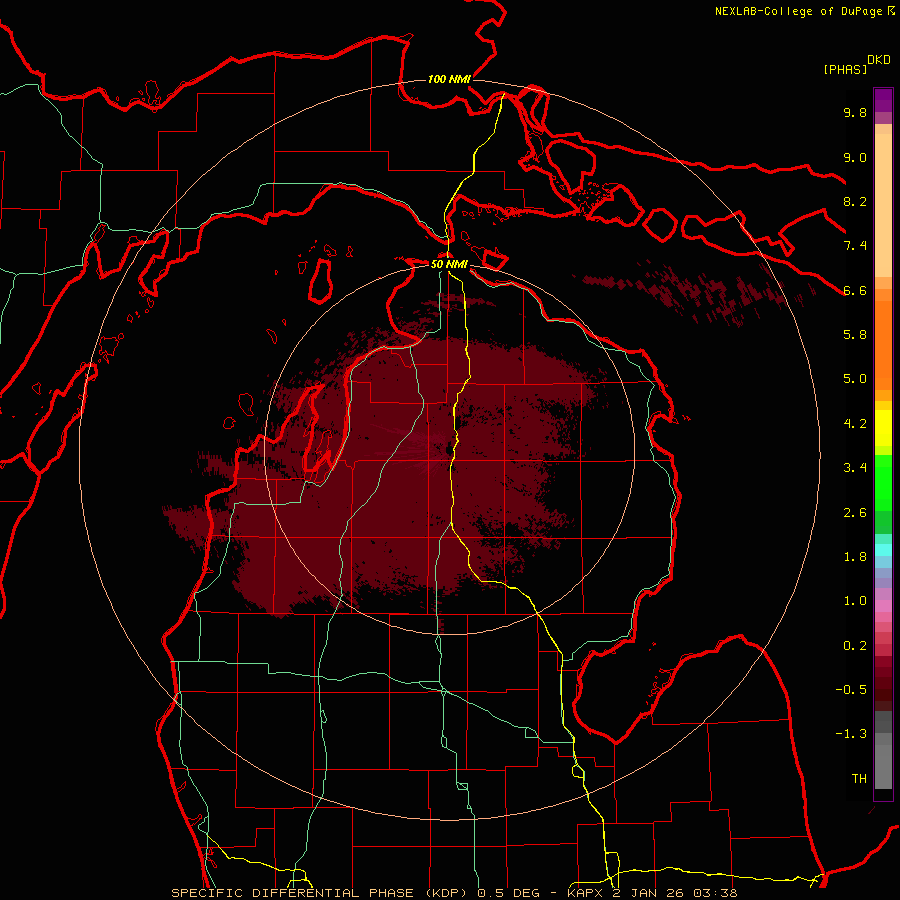Click the 100 NMI range ring label
The height and width of the screenshot is (900, 900).
click(449, 79)
